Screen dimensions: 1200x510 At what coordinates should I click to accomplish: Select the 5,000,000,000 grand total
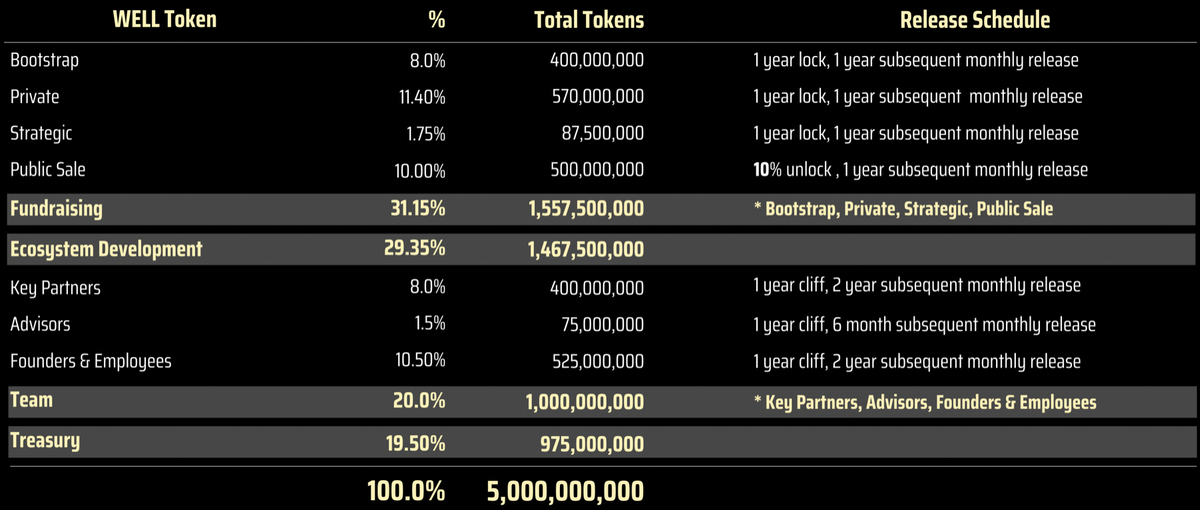click(x=565, y=490)
